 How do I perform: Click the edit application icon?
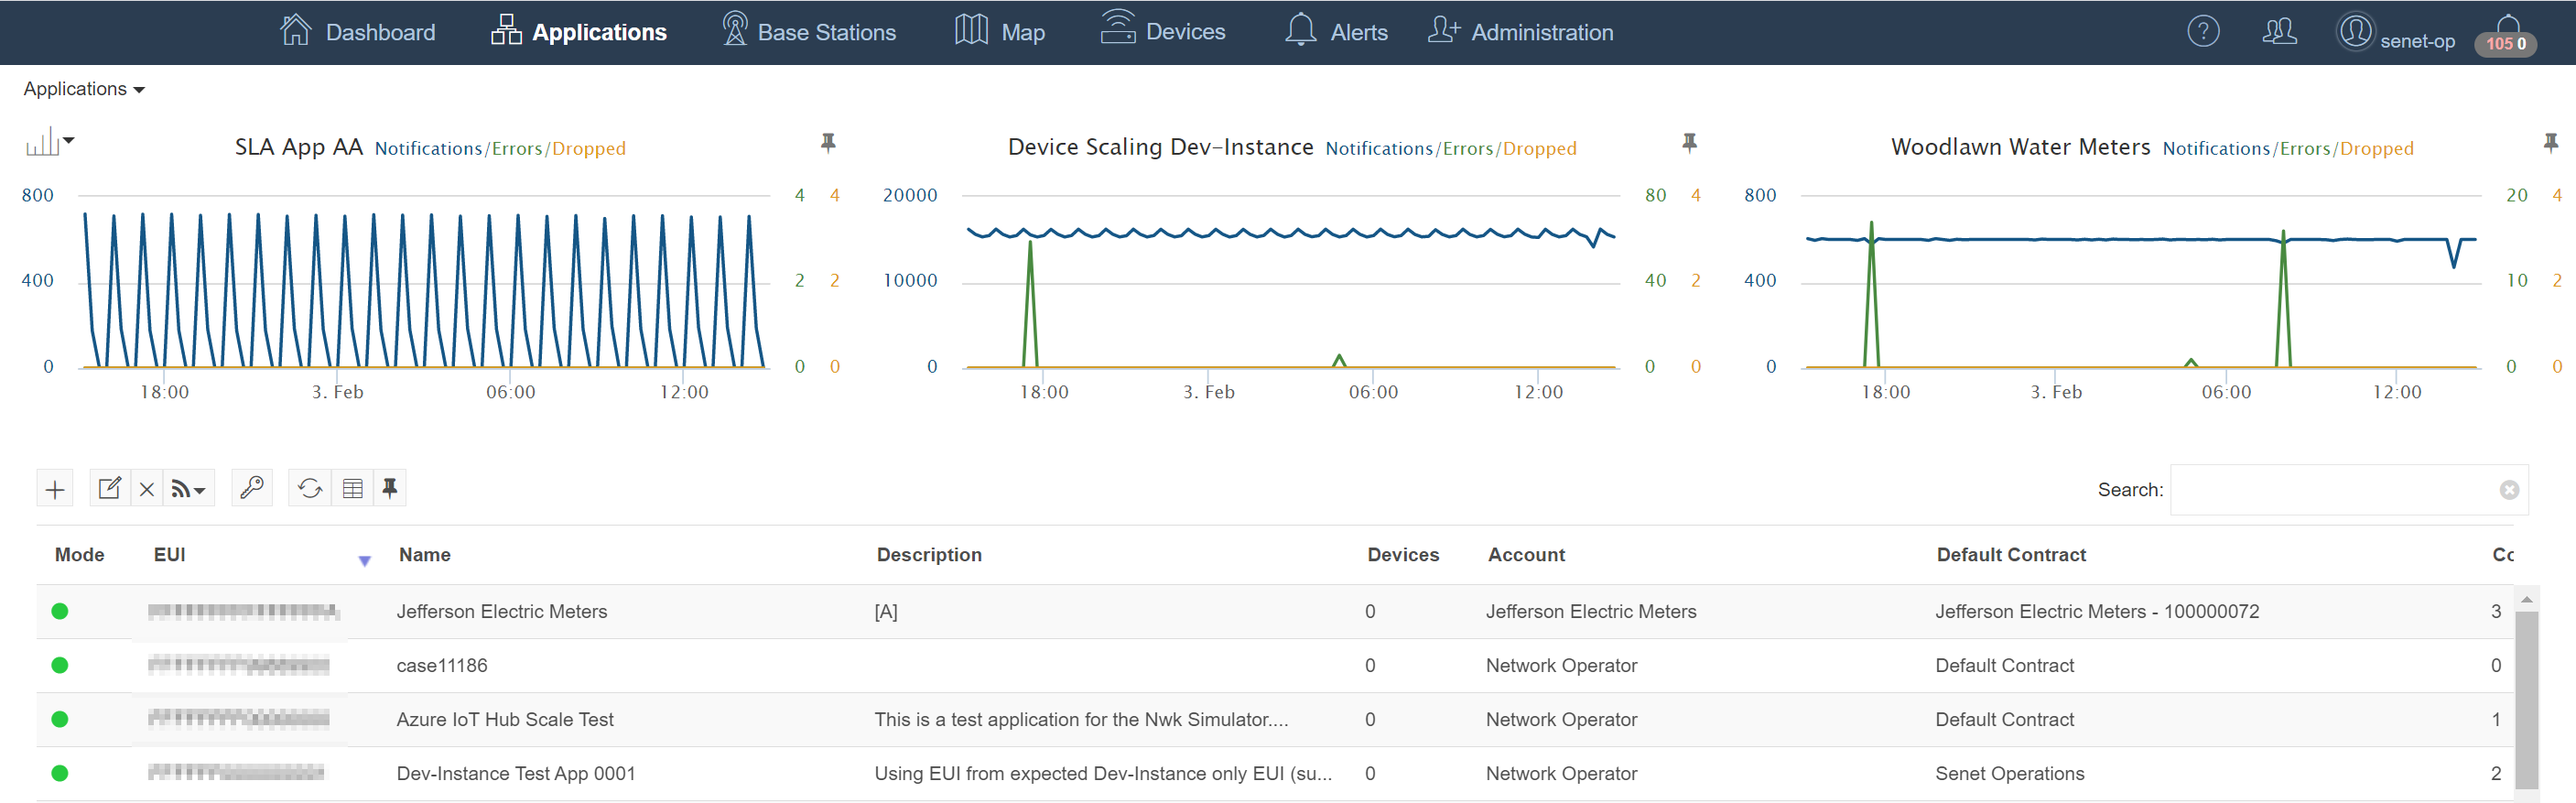coord(110,488)
